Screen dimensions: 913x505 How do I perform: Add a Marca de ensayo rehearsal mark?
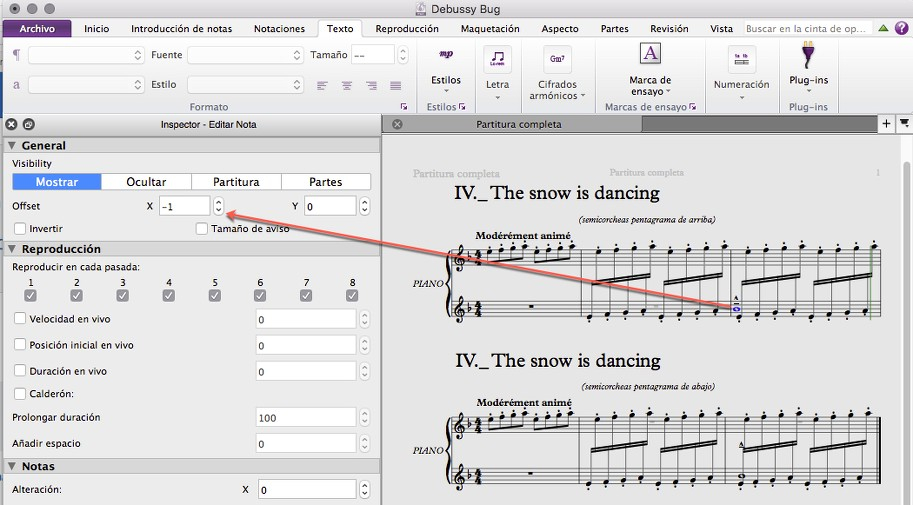tap(650, 55)
